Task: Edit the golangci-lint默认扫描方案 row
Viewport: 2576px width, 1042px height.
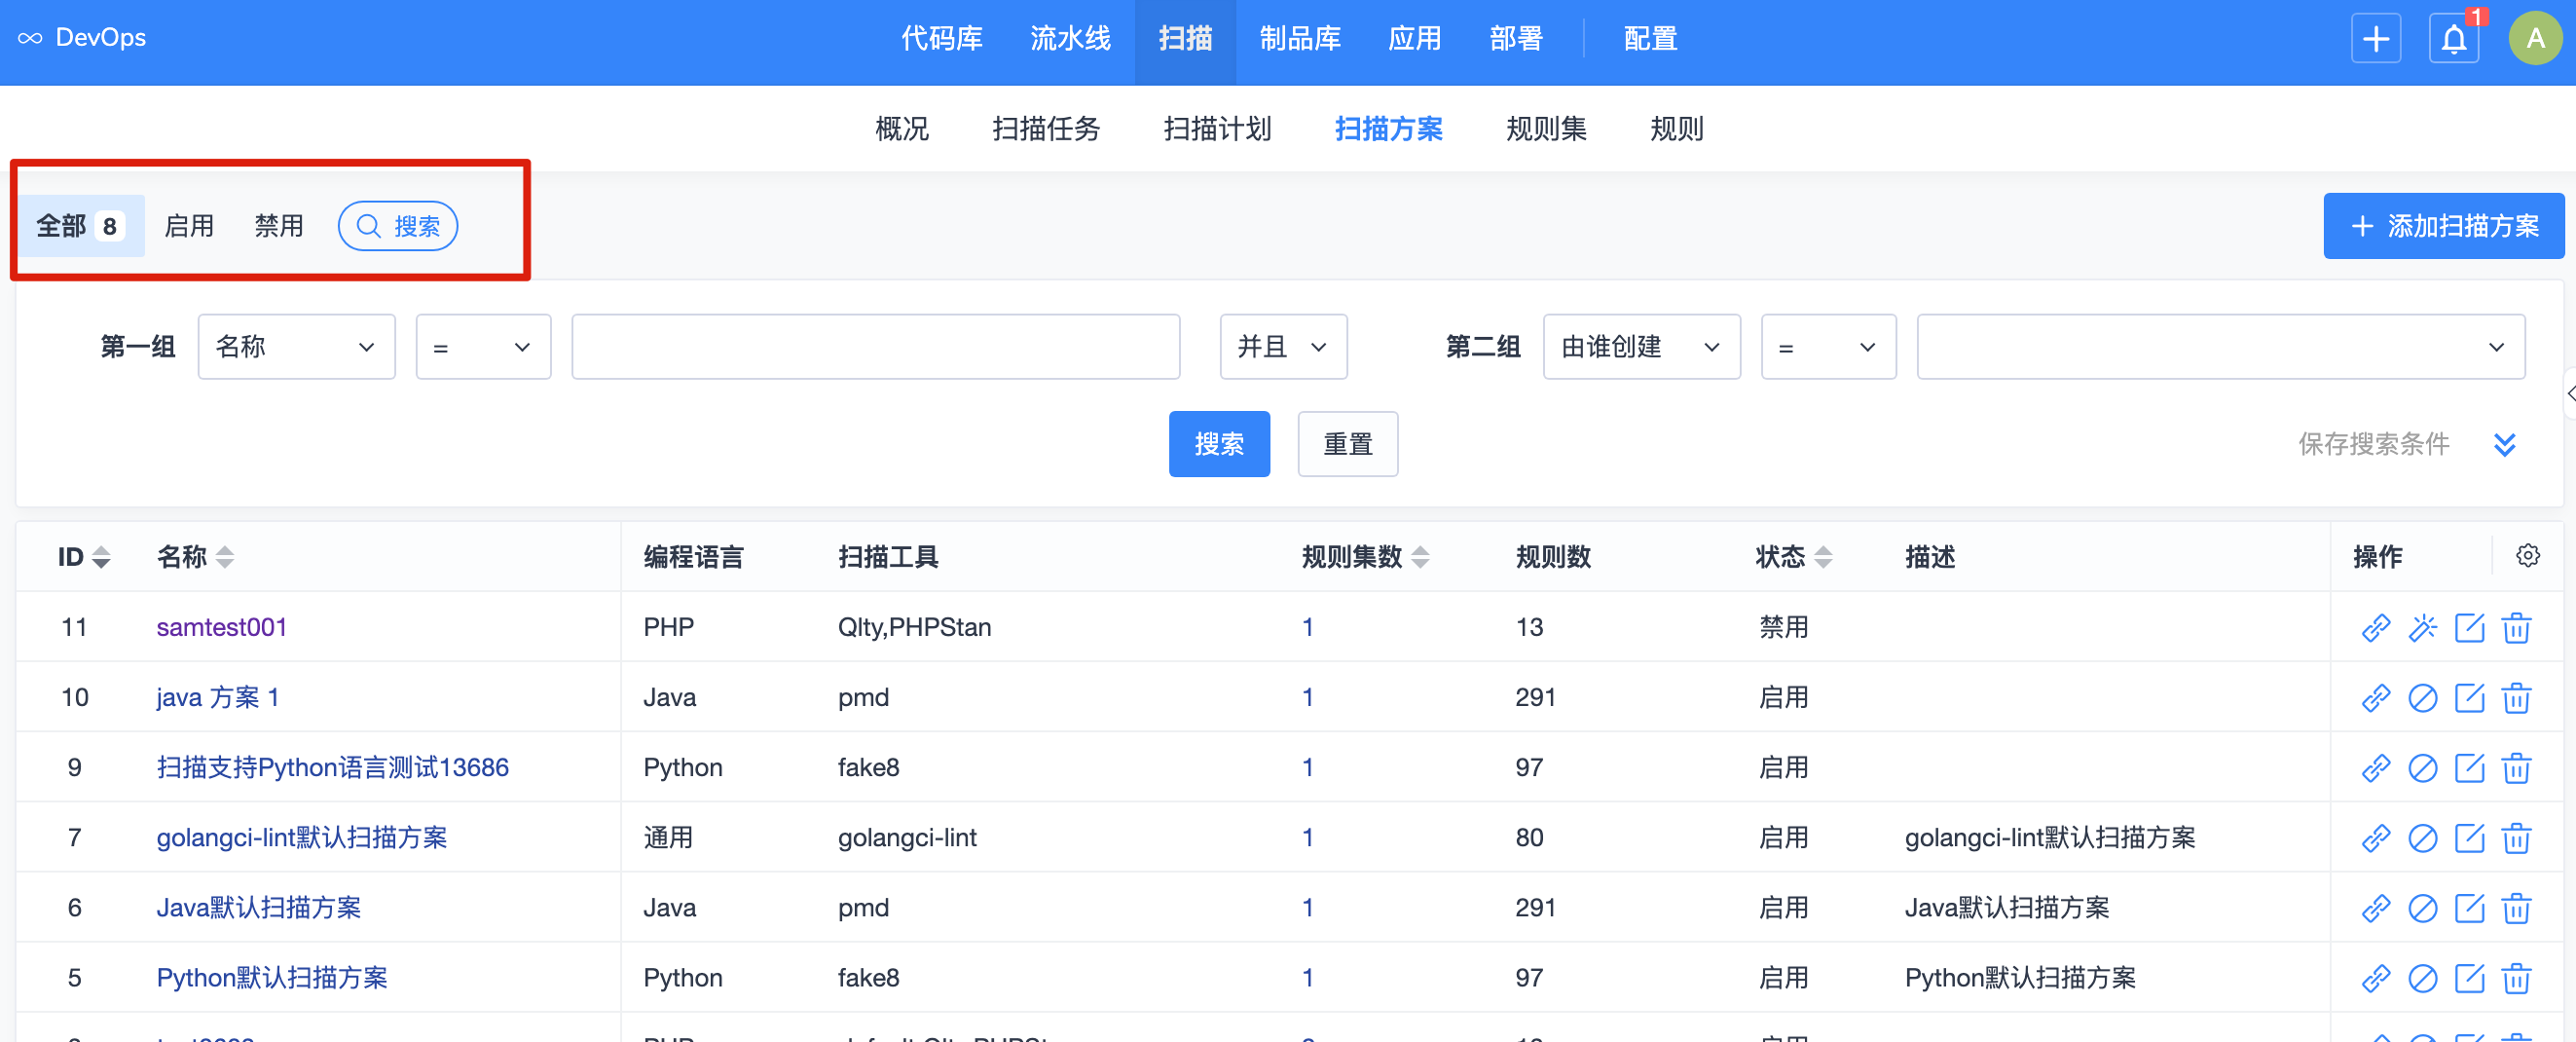Action: pyautogui.click(x=2469, y=838)
